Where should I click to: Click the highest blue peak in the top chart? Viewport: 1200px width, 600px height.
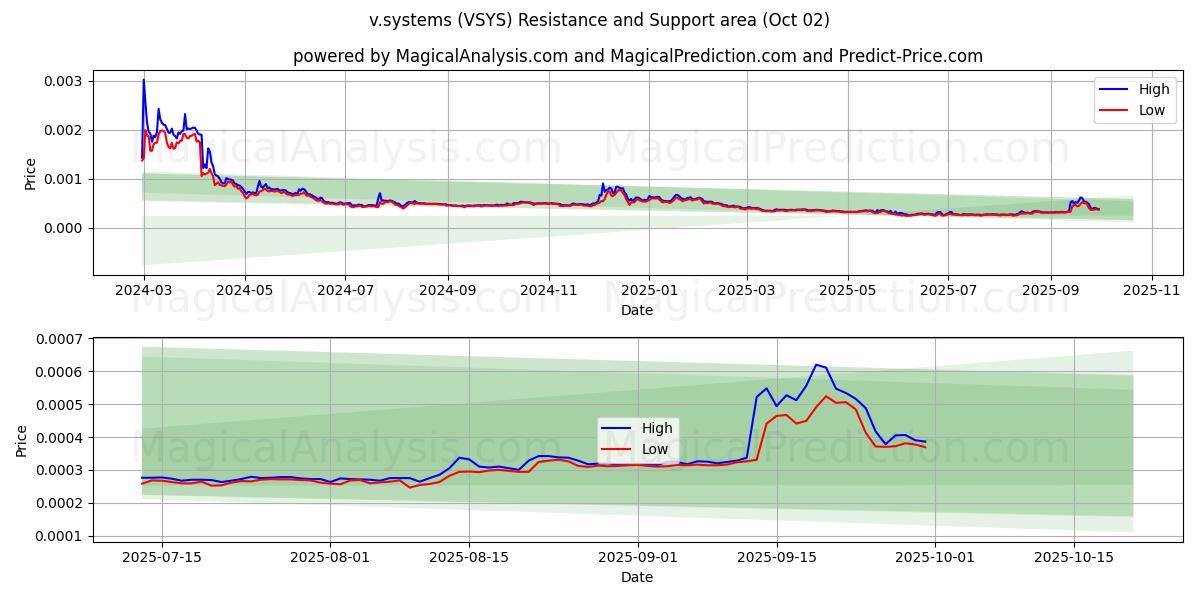click(x=143, y=80)
